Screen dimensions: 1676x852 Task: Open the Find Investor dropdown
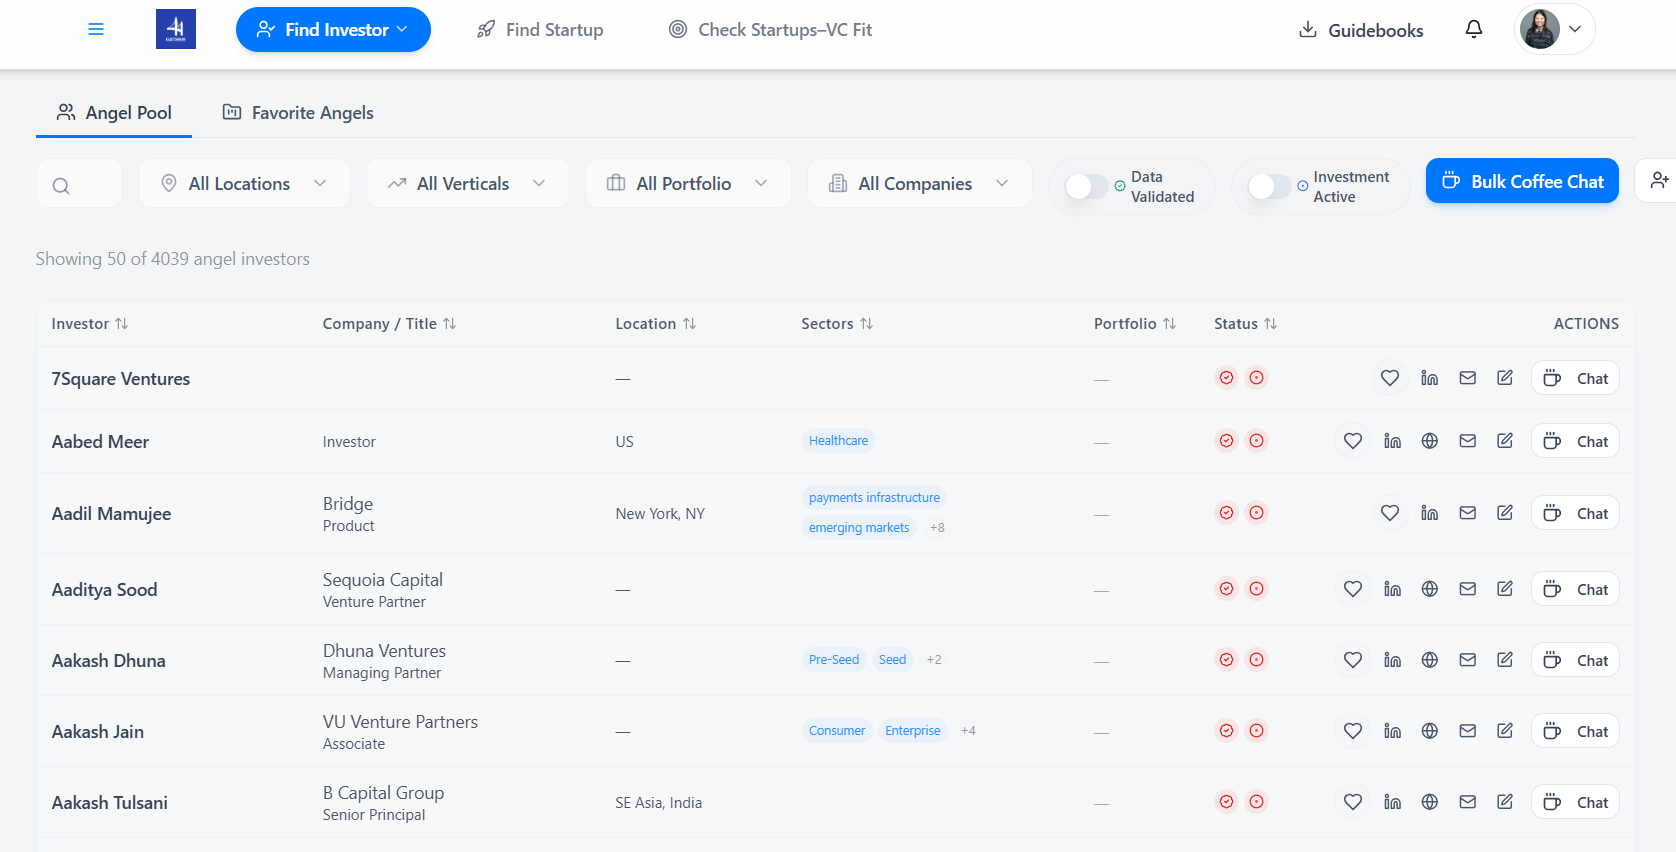click(x=333, y=29)
